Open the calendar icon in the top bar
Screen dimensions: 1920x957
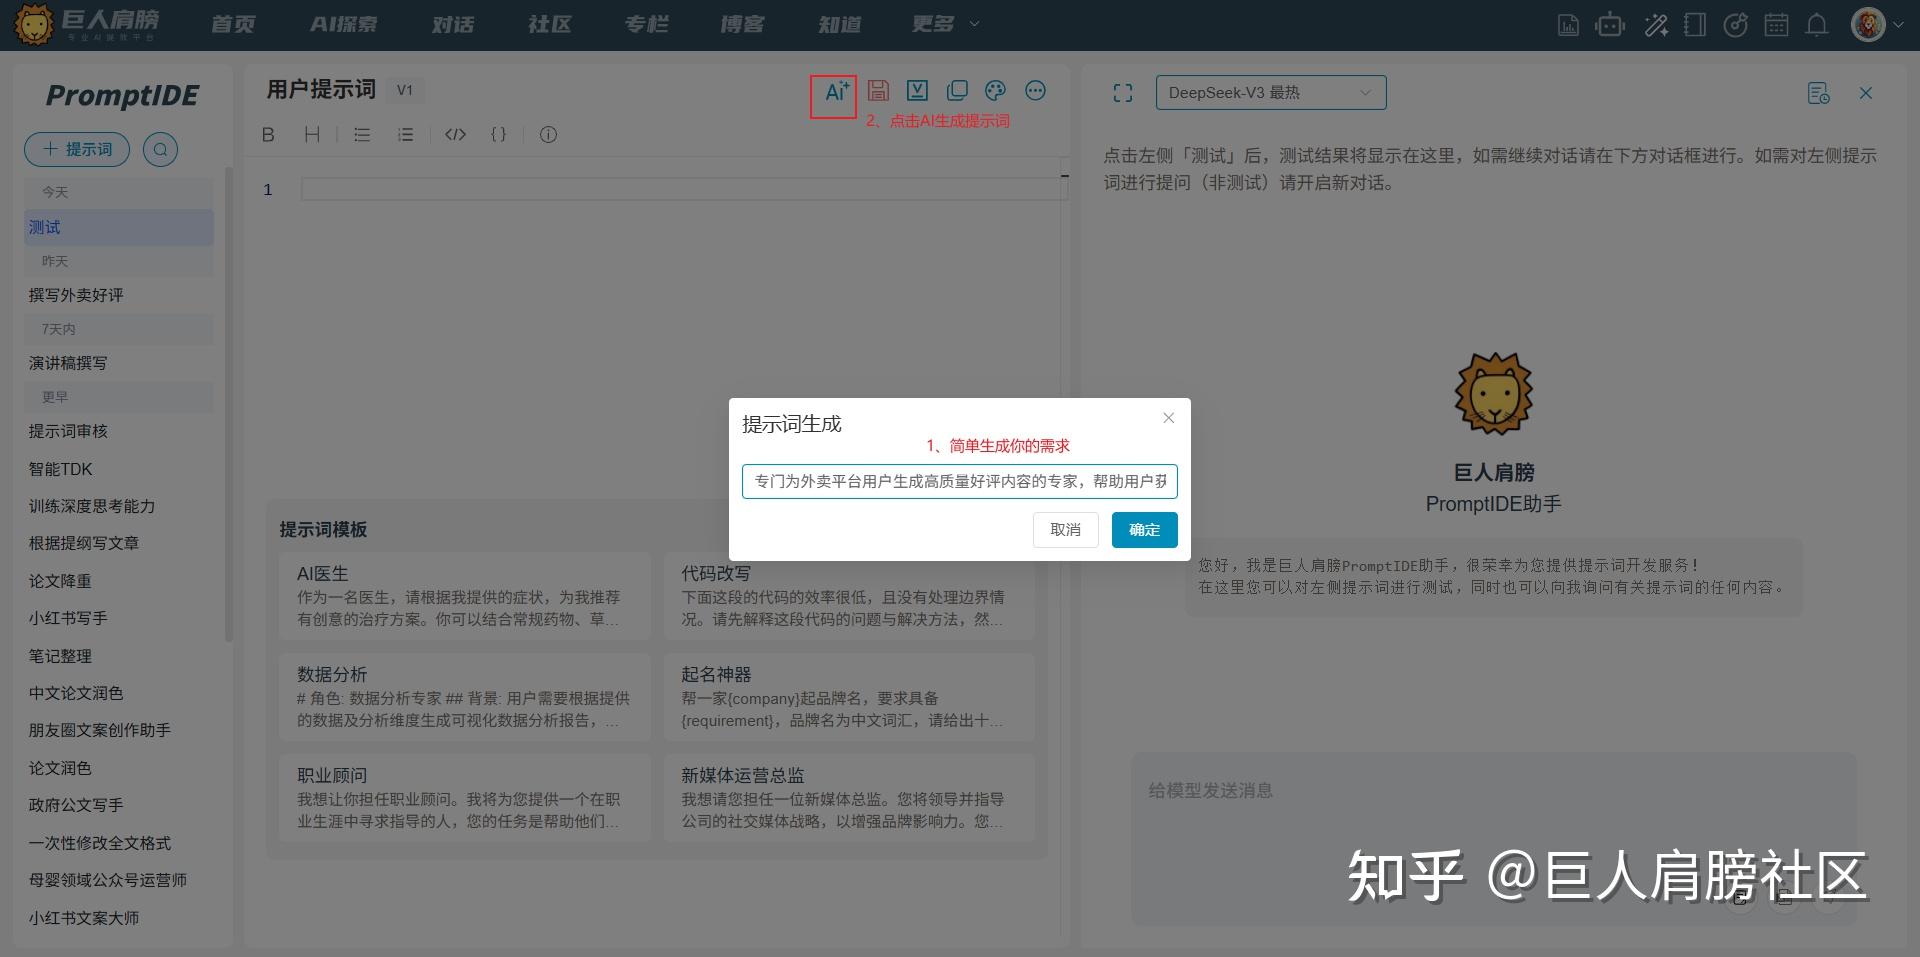[x=1777, y=25]
